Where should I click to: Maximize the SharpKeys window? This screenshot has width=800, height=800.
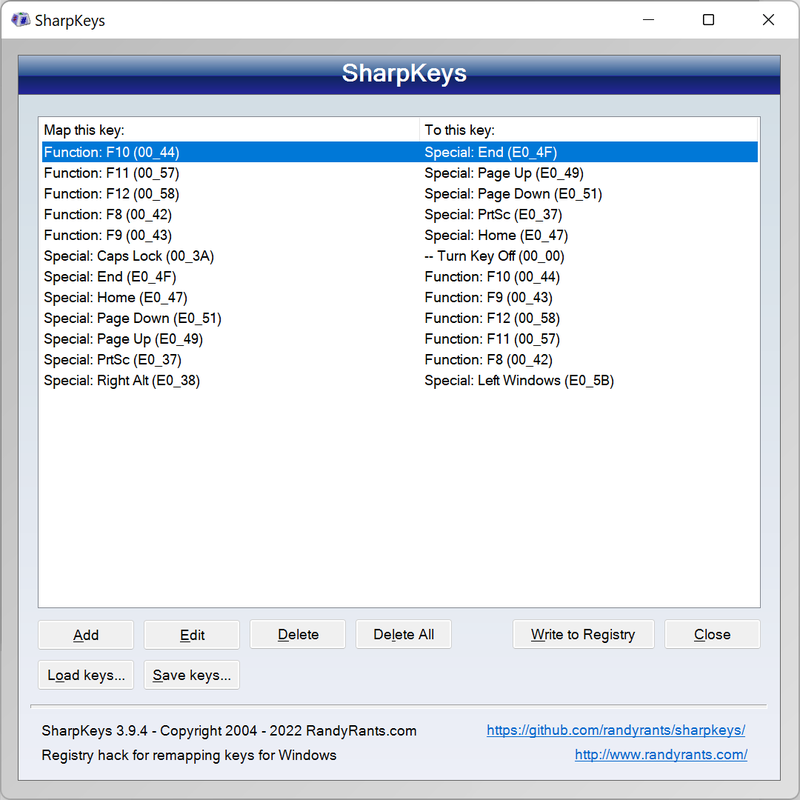tap(708, 20)
